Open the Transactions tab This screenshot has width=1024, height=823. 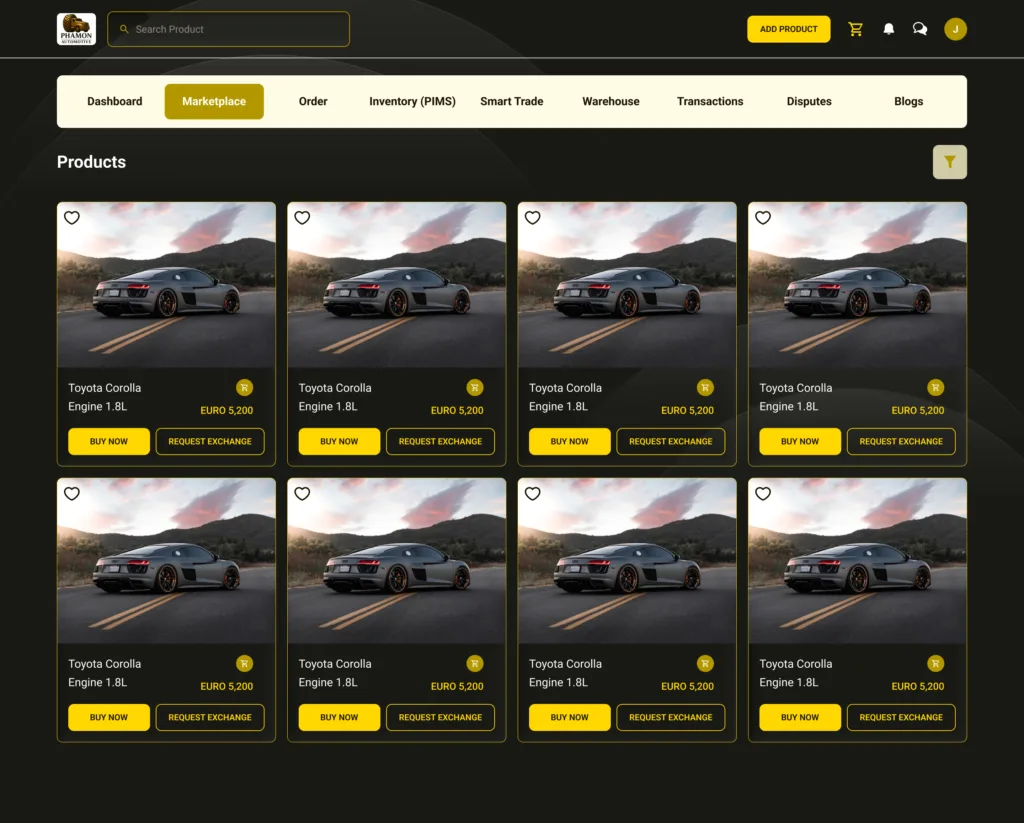[x=710, y=101]
